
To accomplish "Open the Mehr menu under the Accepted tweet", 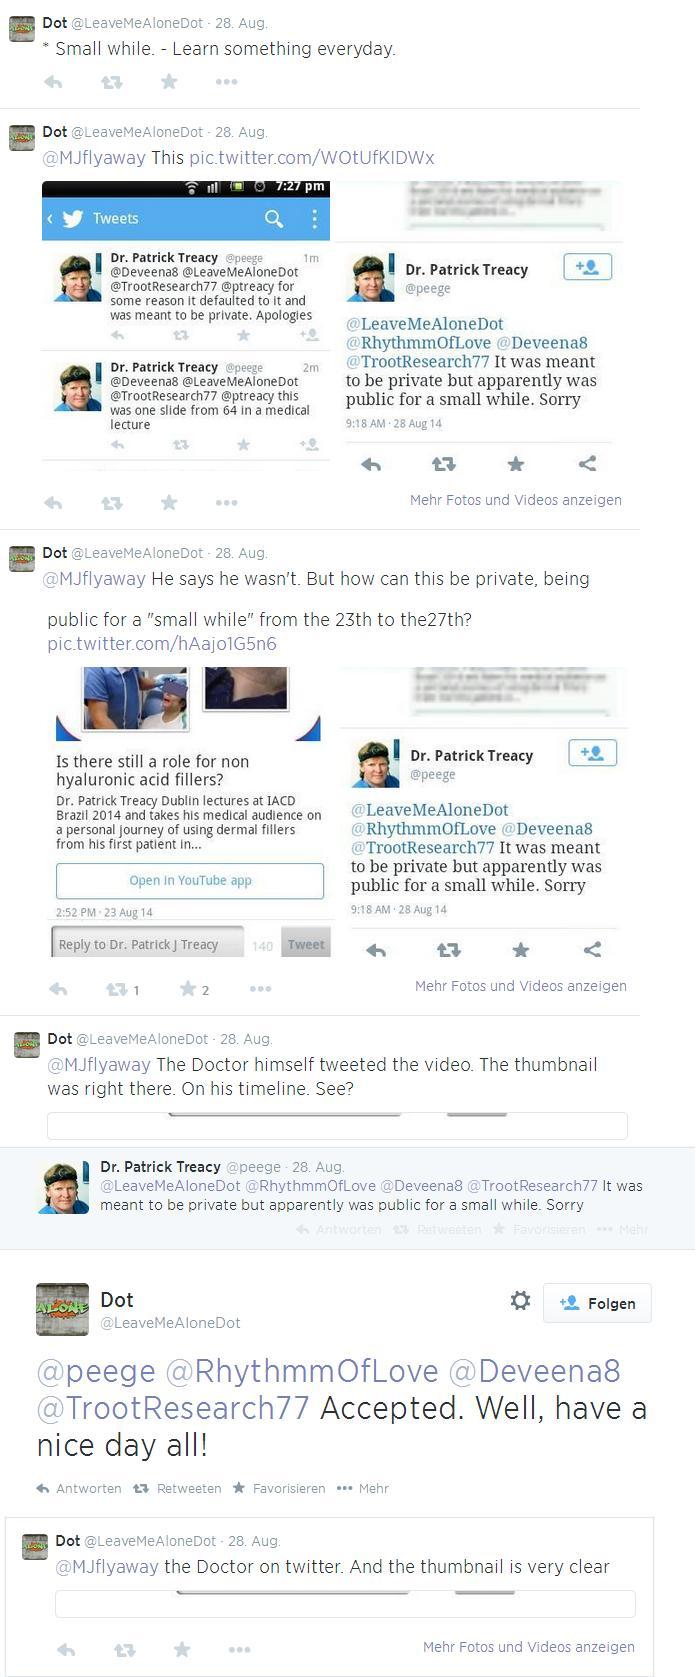I will click(x=362, y=1488).
